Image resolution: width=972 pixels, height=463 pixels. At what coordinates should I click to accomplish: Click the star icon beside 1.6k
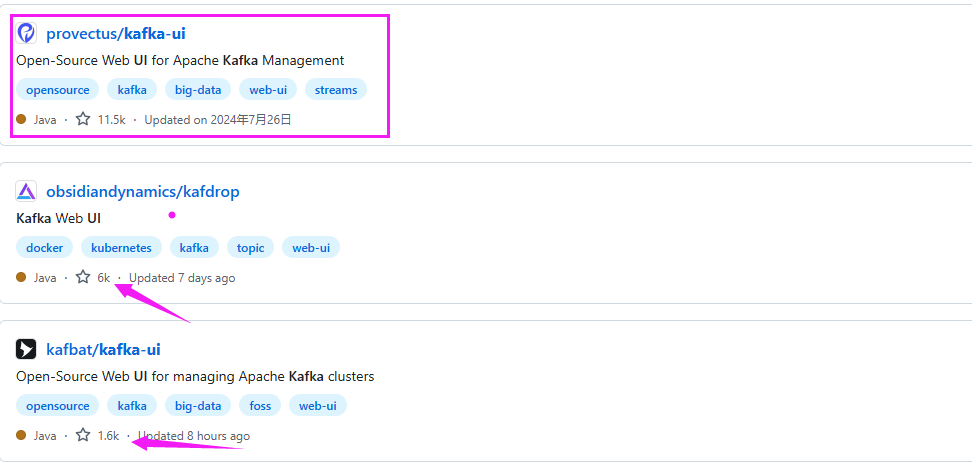tap(83, 435)
